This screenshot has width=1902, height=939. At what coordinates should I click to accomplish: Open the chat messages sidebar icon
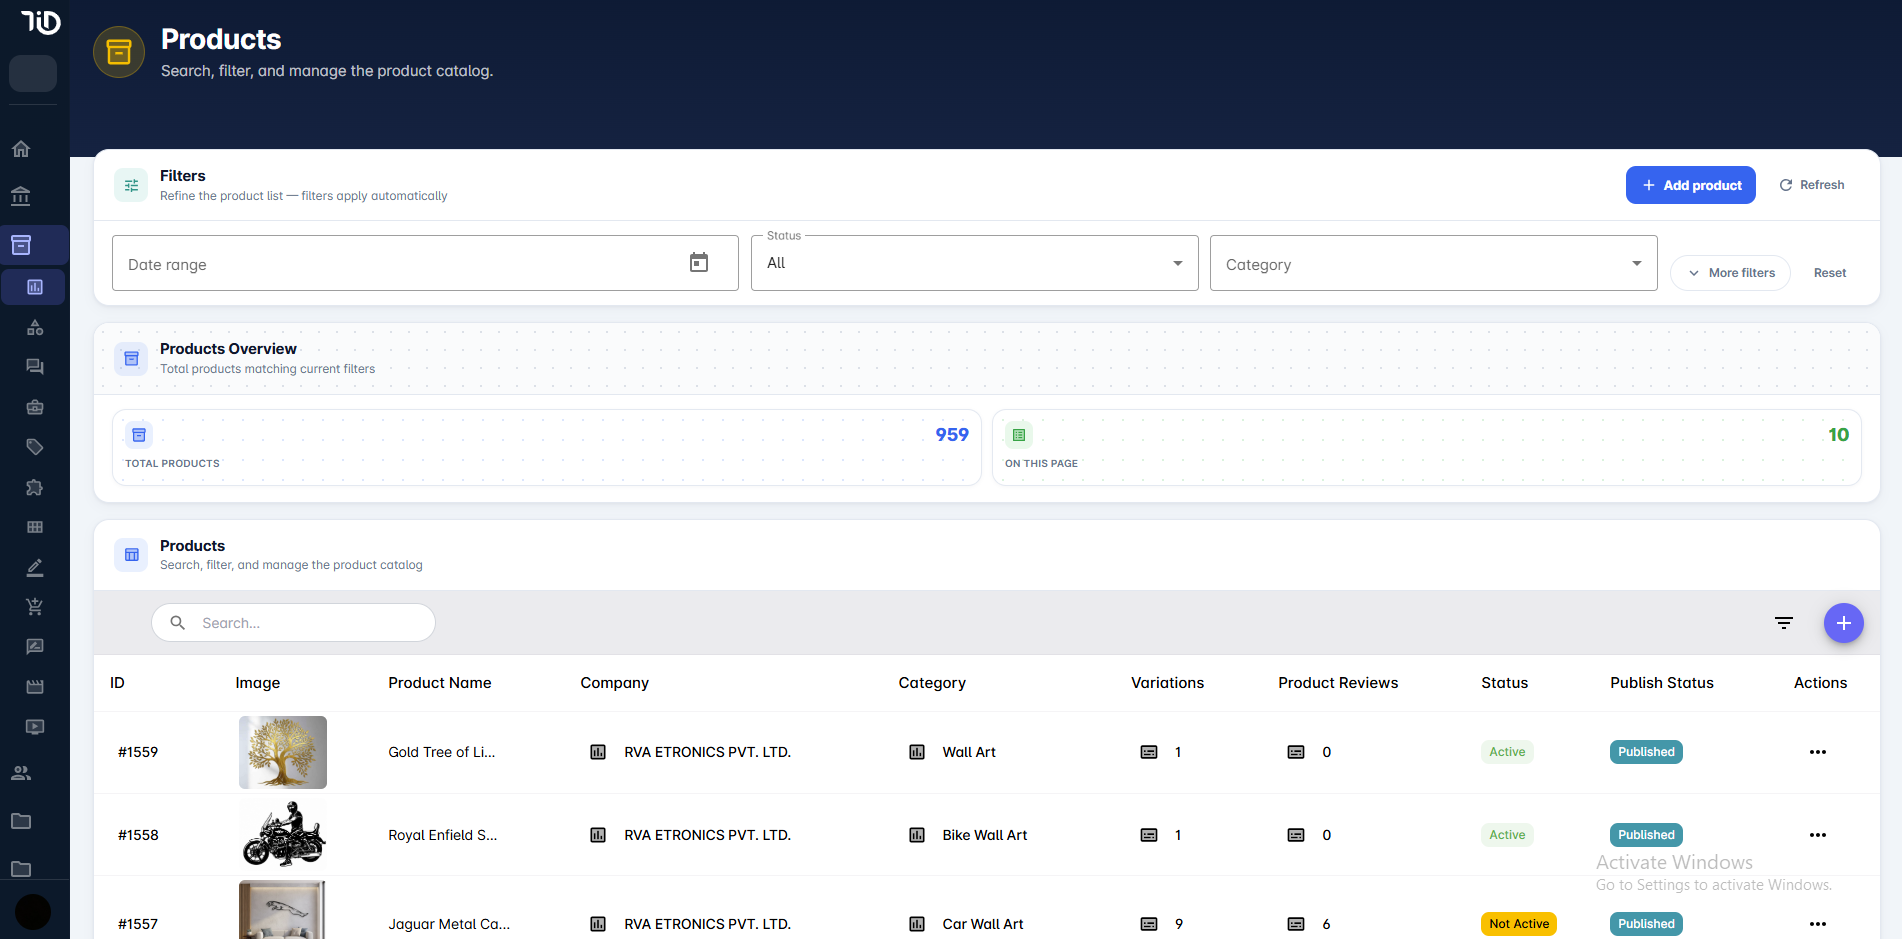coord(35,367)
